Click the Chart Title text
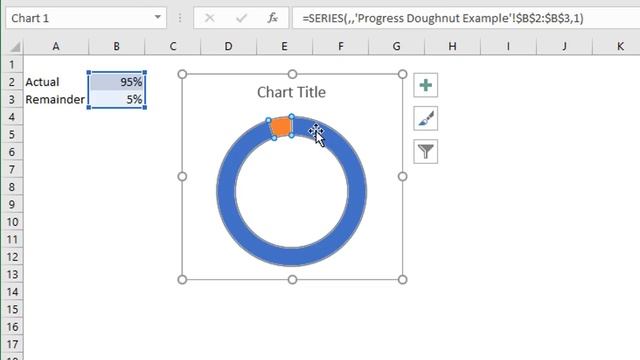Image resolution: width=640 pixels, height=360 pixels. (x=291, y=92)
